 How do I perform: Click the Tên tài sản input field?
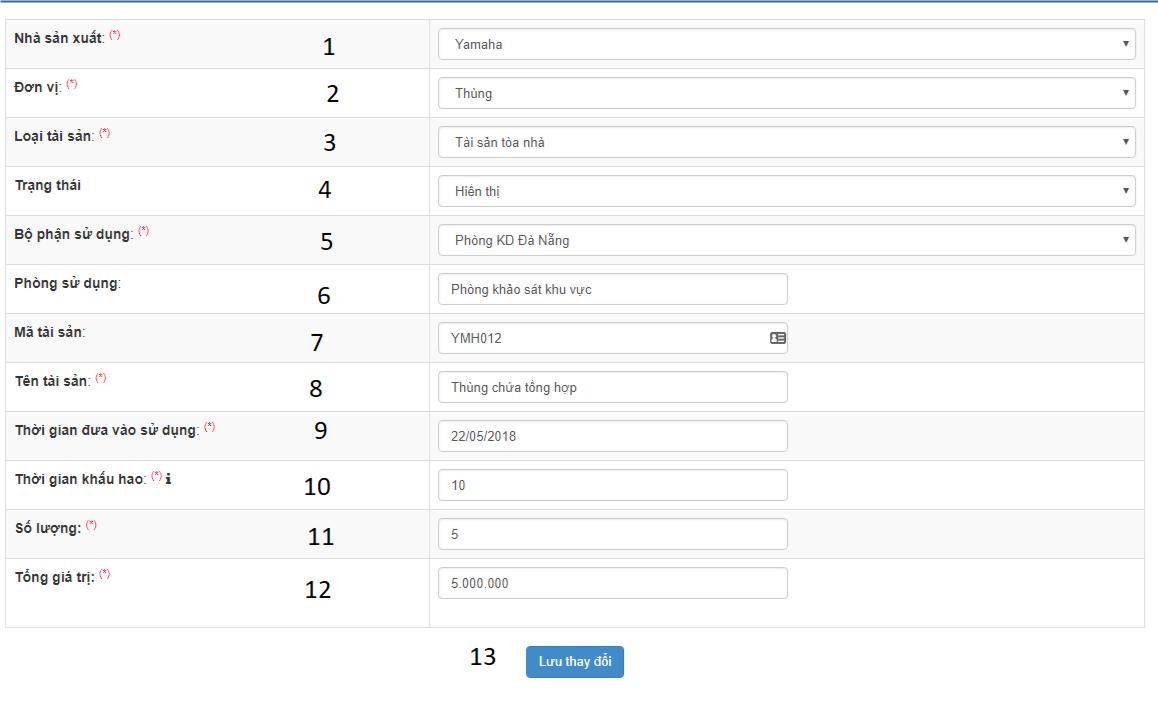(x=612, y=387)
